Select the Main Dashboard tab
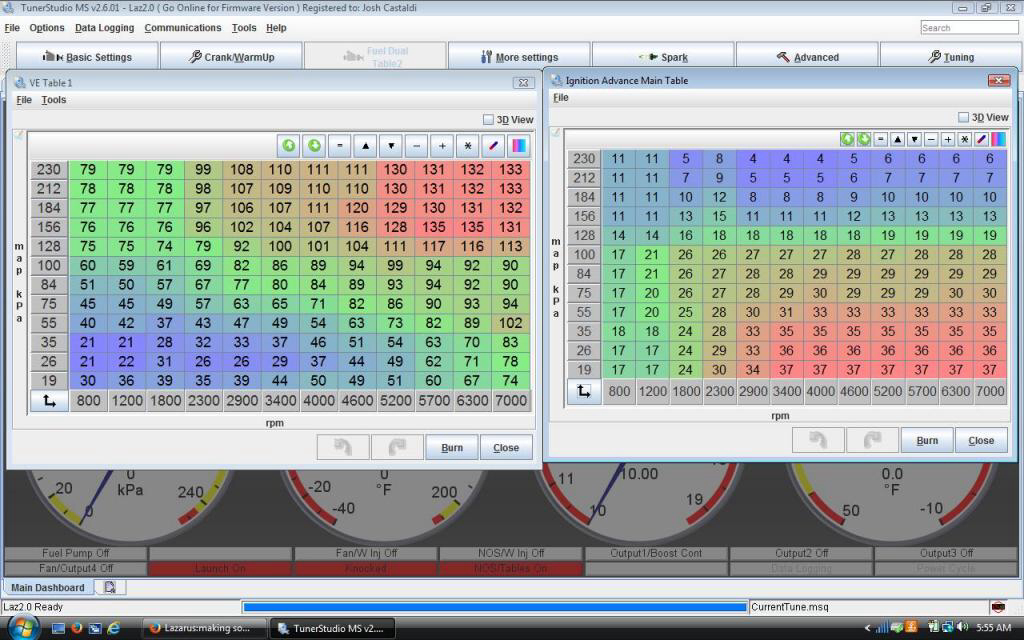Viewport: 1024px width, 640px height. 47,588
